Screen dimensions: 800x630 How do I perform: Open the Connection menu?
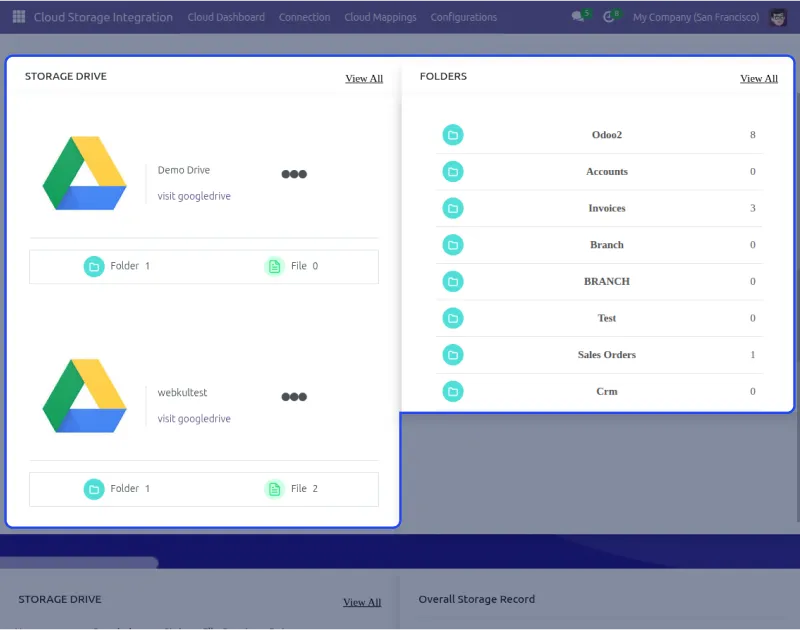(304, 17)
